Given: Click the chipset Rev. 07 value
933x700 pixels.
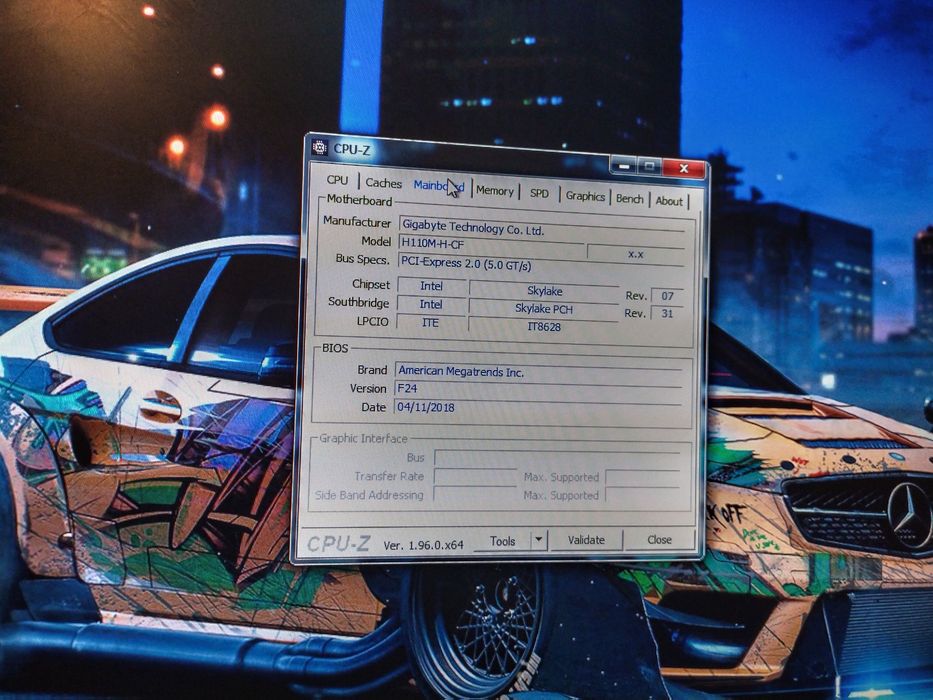Looking at the screenshot, I should 667,296.
